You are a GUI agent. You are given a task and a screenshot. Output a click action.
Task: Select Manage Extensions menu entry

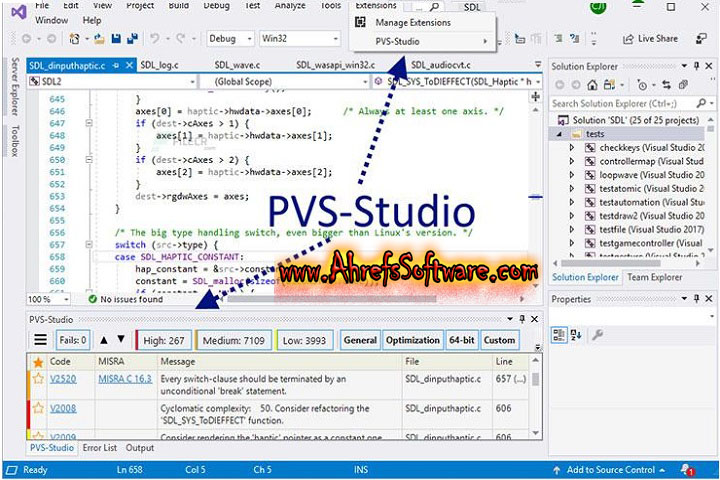pyautogui.click(x=412, y=22)
